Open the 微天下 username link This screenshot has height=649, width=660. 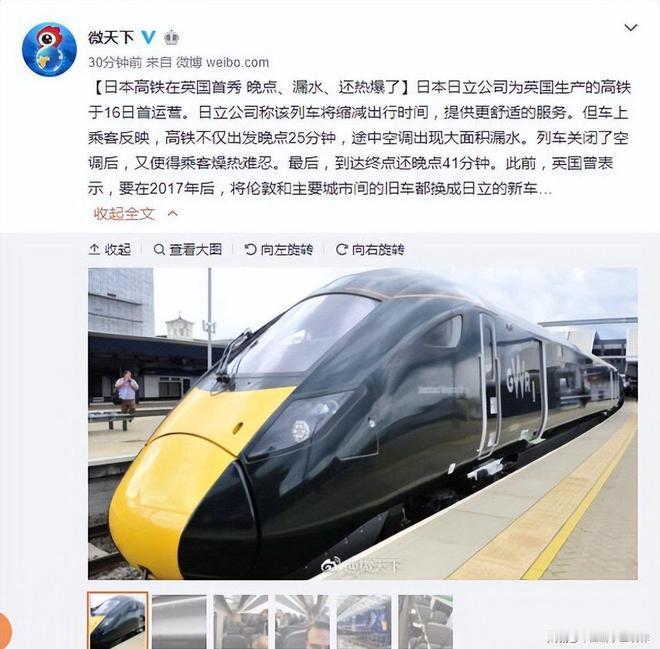point(111,37)
